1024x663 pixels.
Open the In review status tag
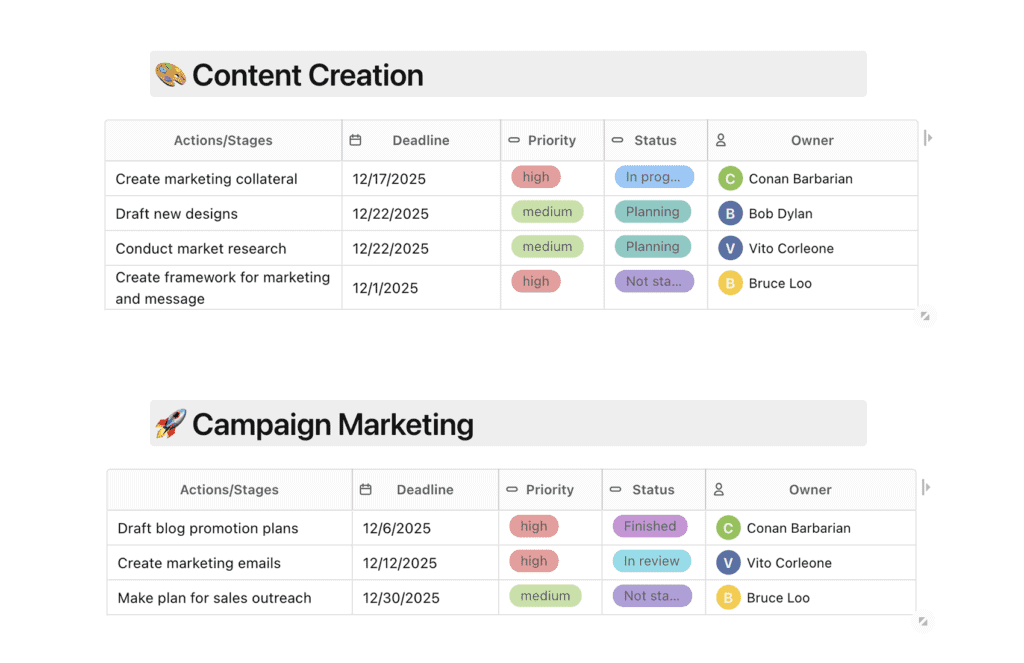[x=651, y=561]
